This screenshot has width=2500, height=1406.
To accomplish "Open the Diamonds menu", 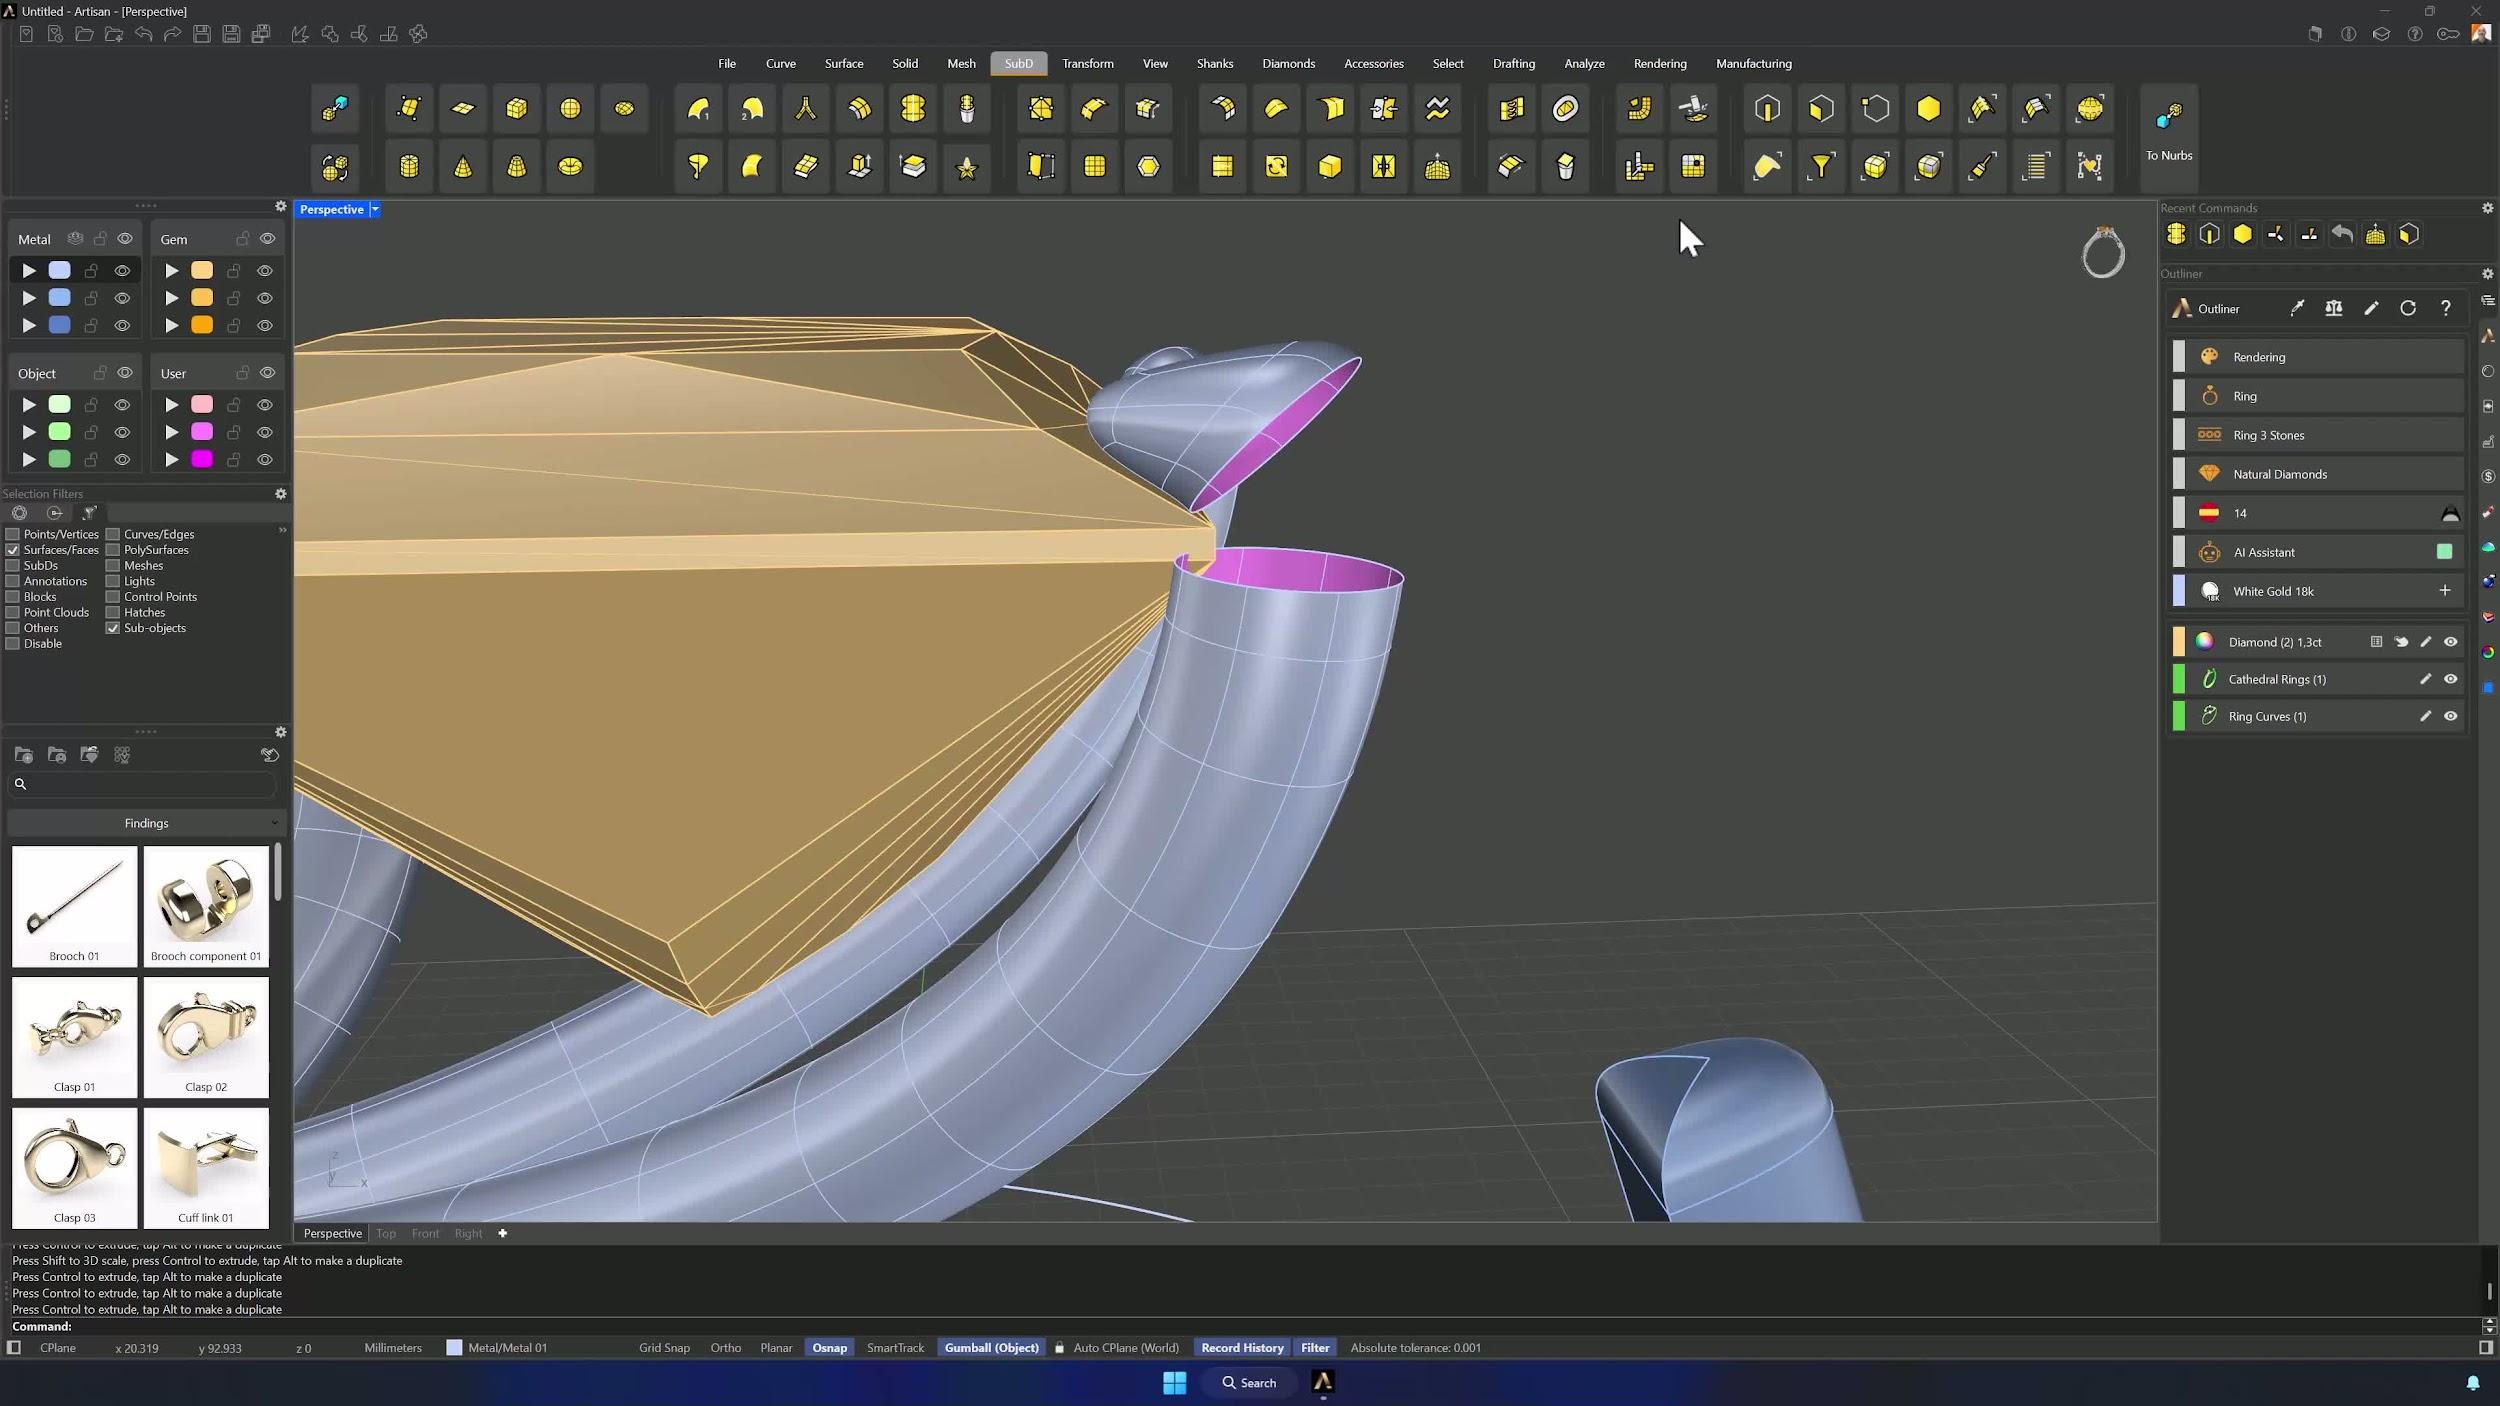I will 1288,63.
